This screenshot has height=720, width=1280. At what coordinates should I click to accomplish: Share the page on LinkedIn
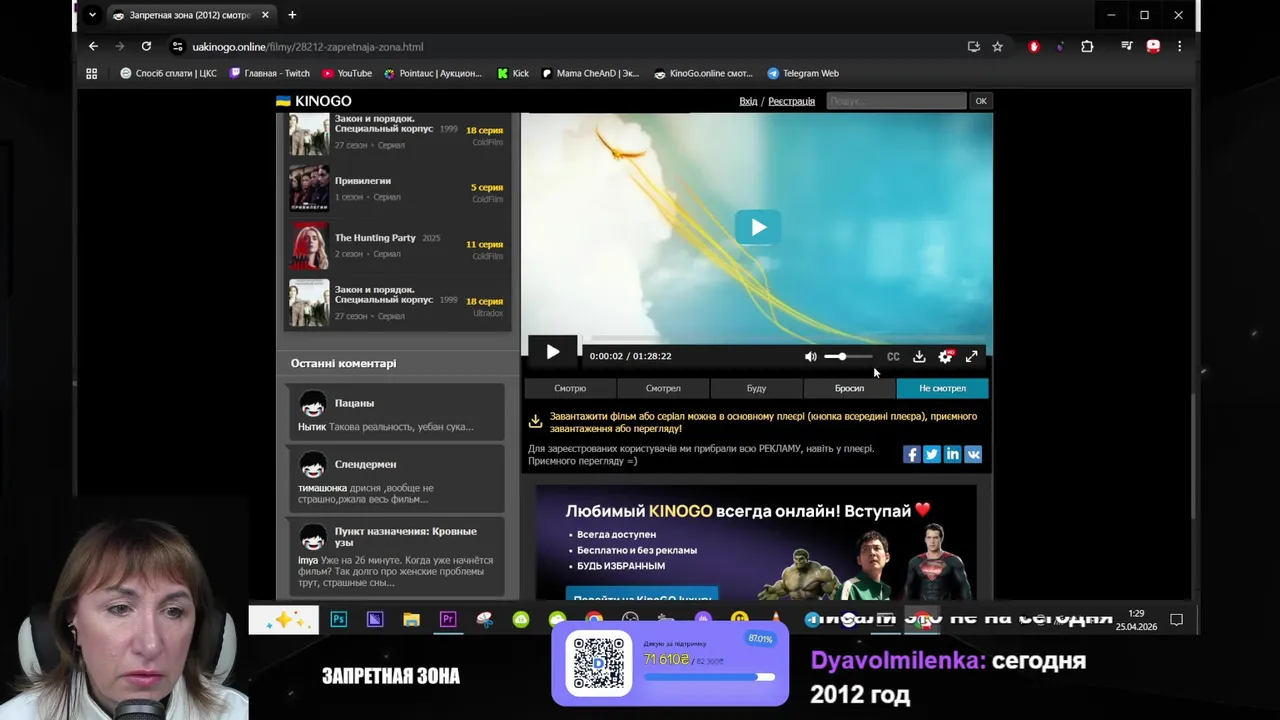(952, 454)
